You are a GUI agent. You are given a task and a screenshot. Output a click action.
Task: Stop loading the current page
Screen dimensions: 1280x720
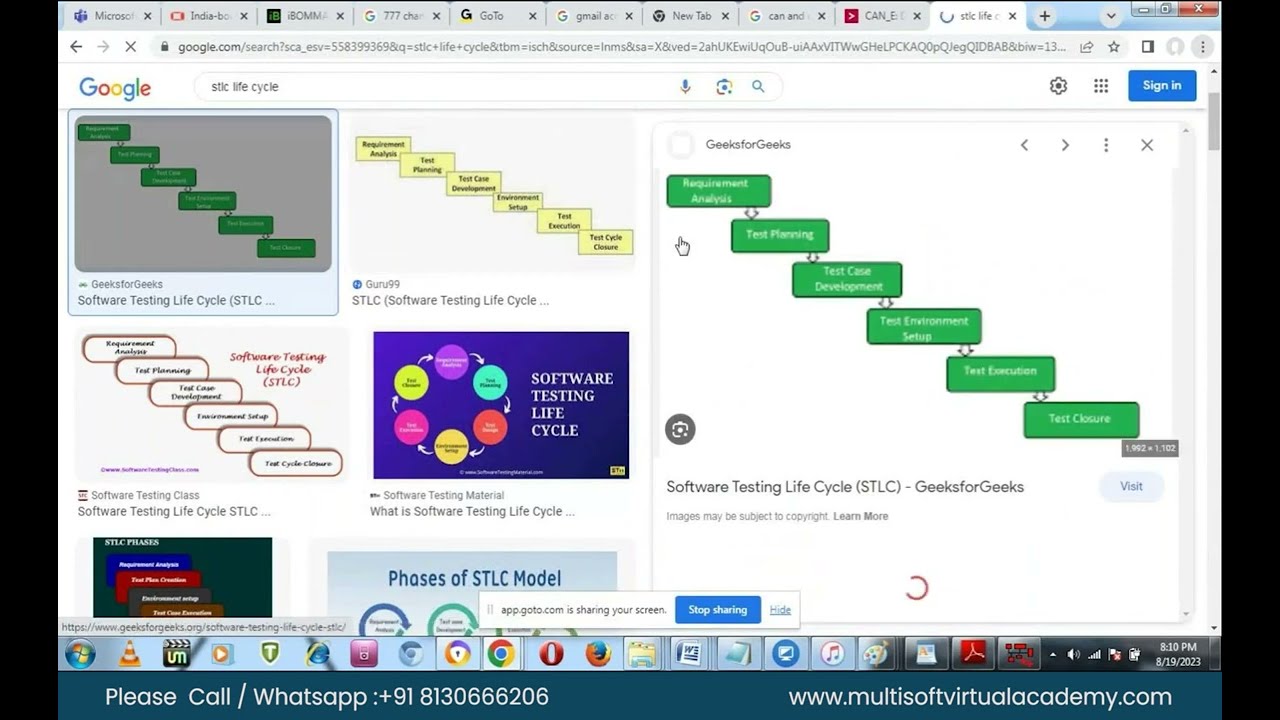(132, 47)
